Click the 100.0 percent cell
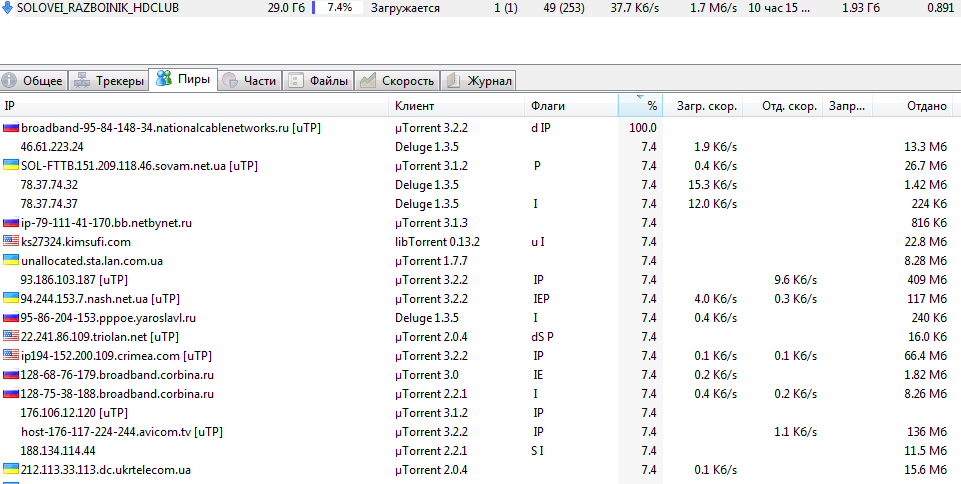 pyautogui.click(x=644, y=128)
